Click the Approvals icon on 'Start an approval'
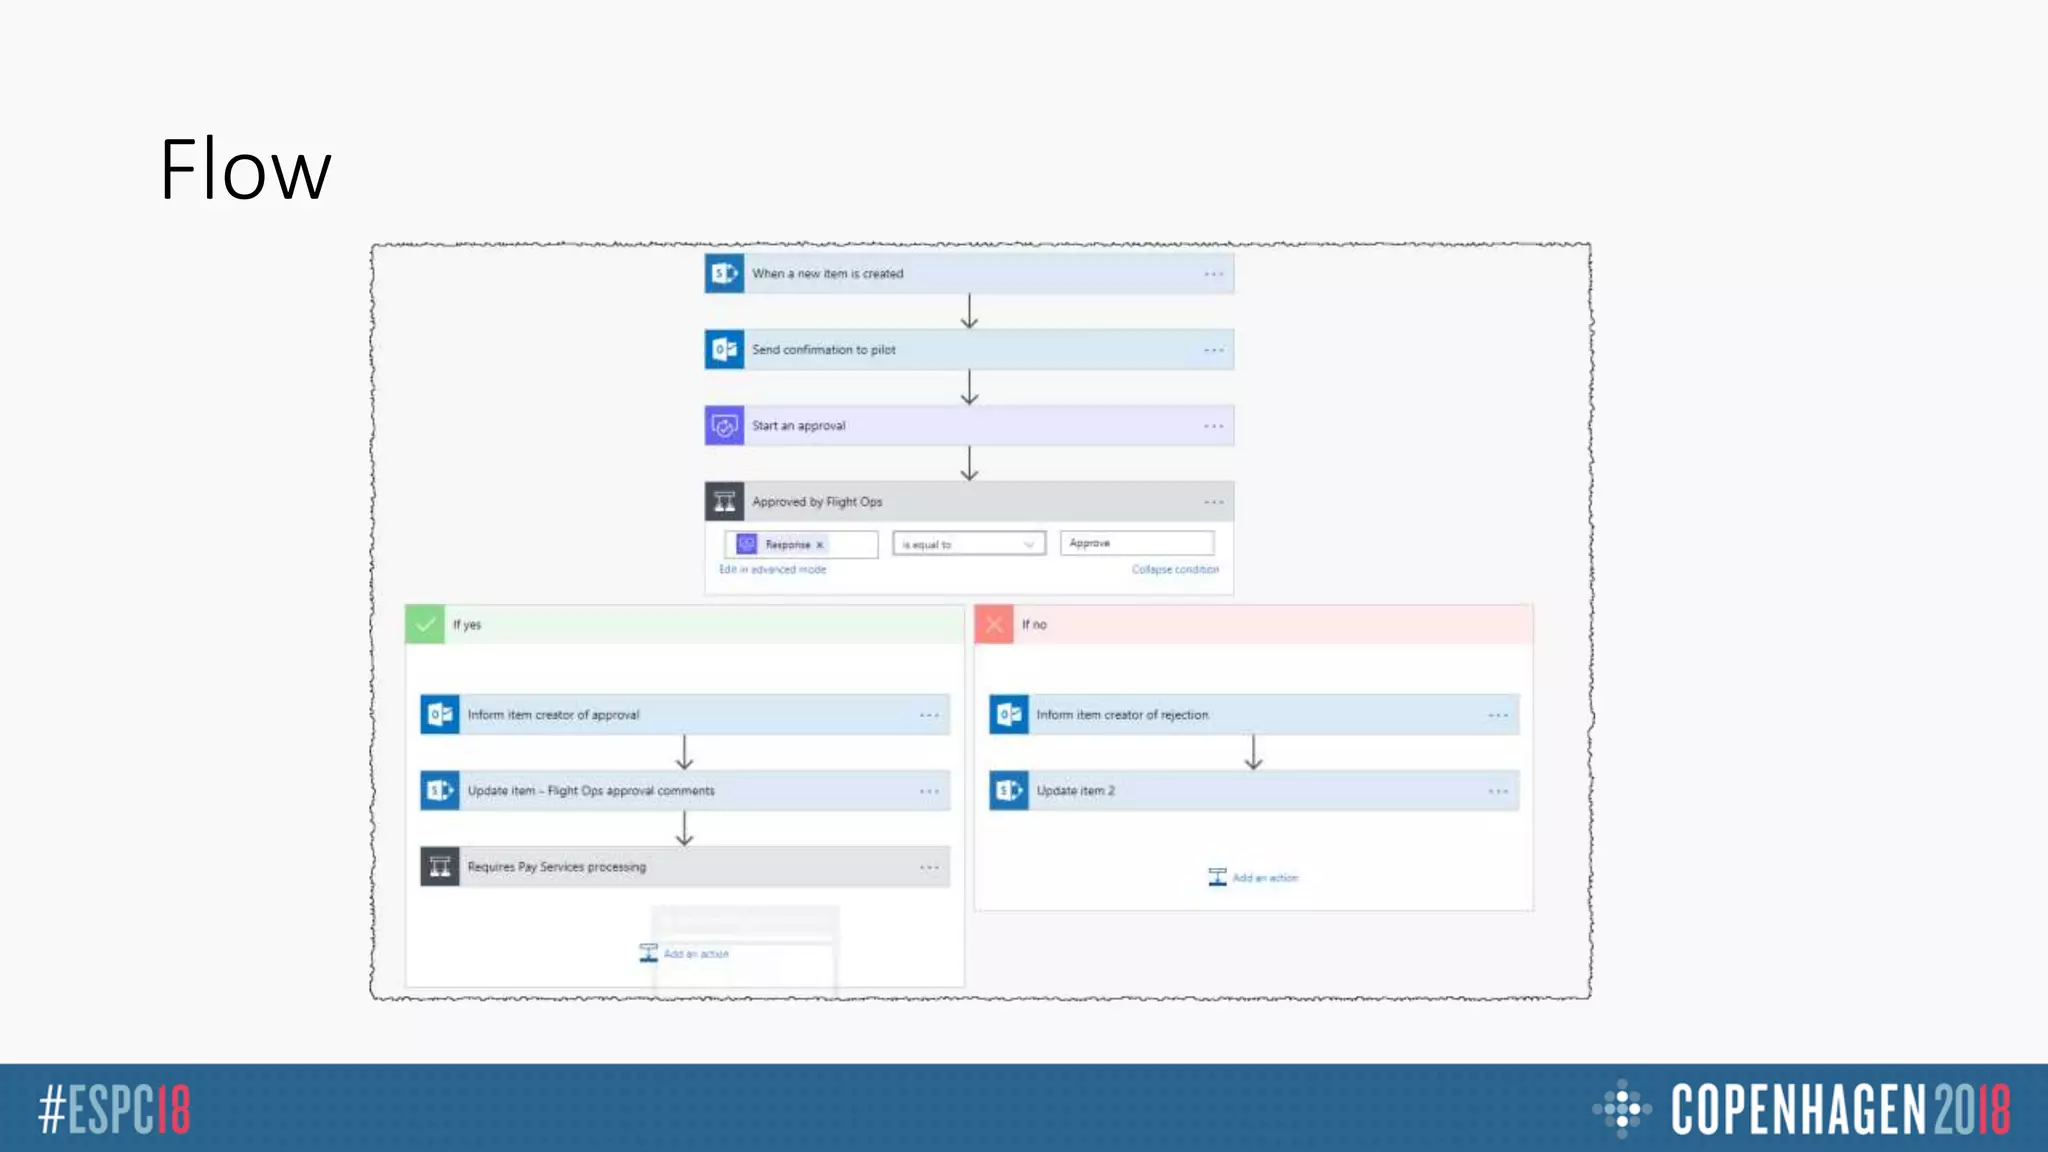This screenshot has width=2048, height=1152. pos(724,426)
